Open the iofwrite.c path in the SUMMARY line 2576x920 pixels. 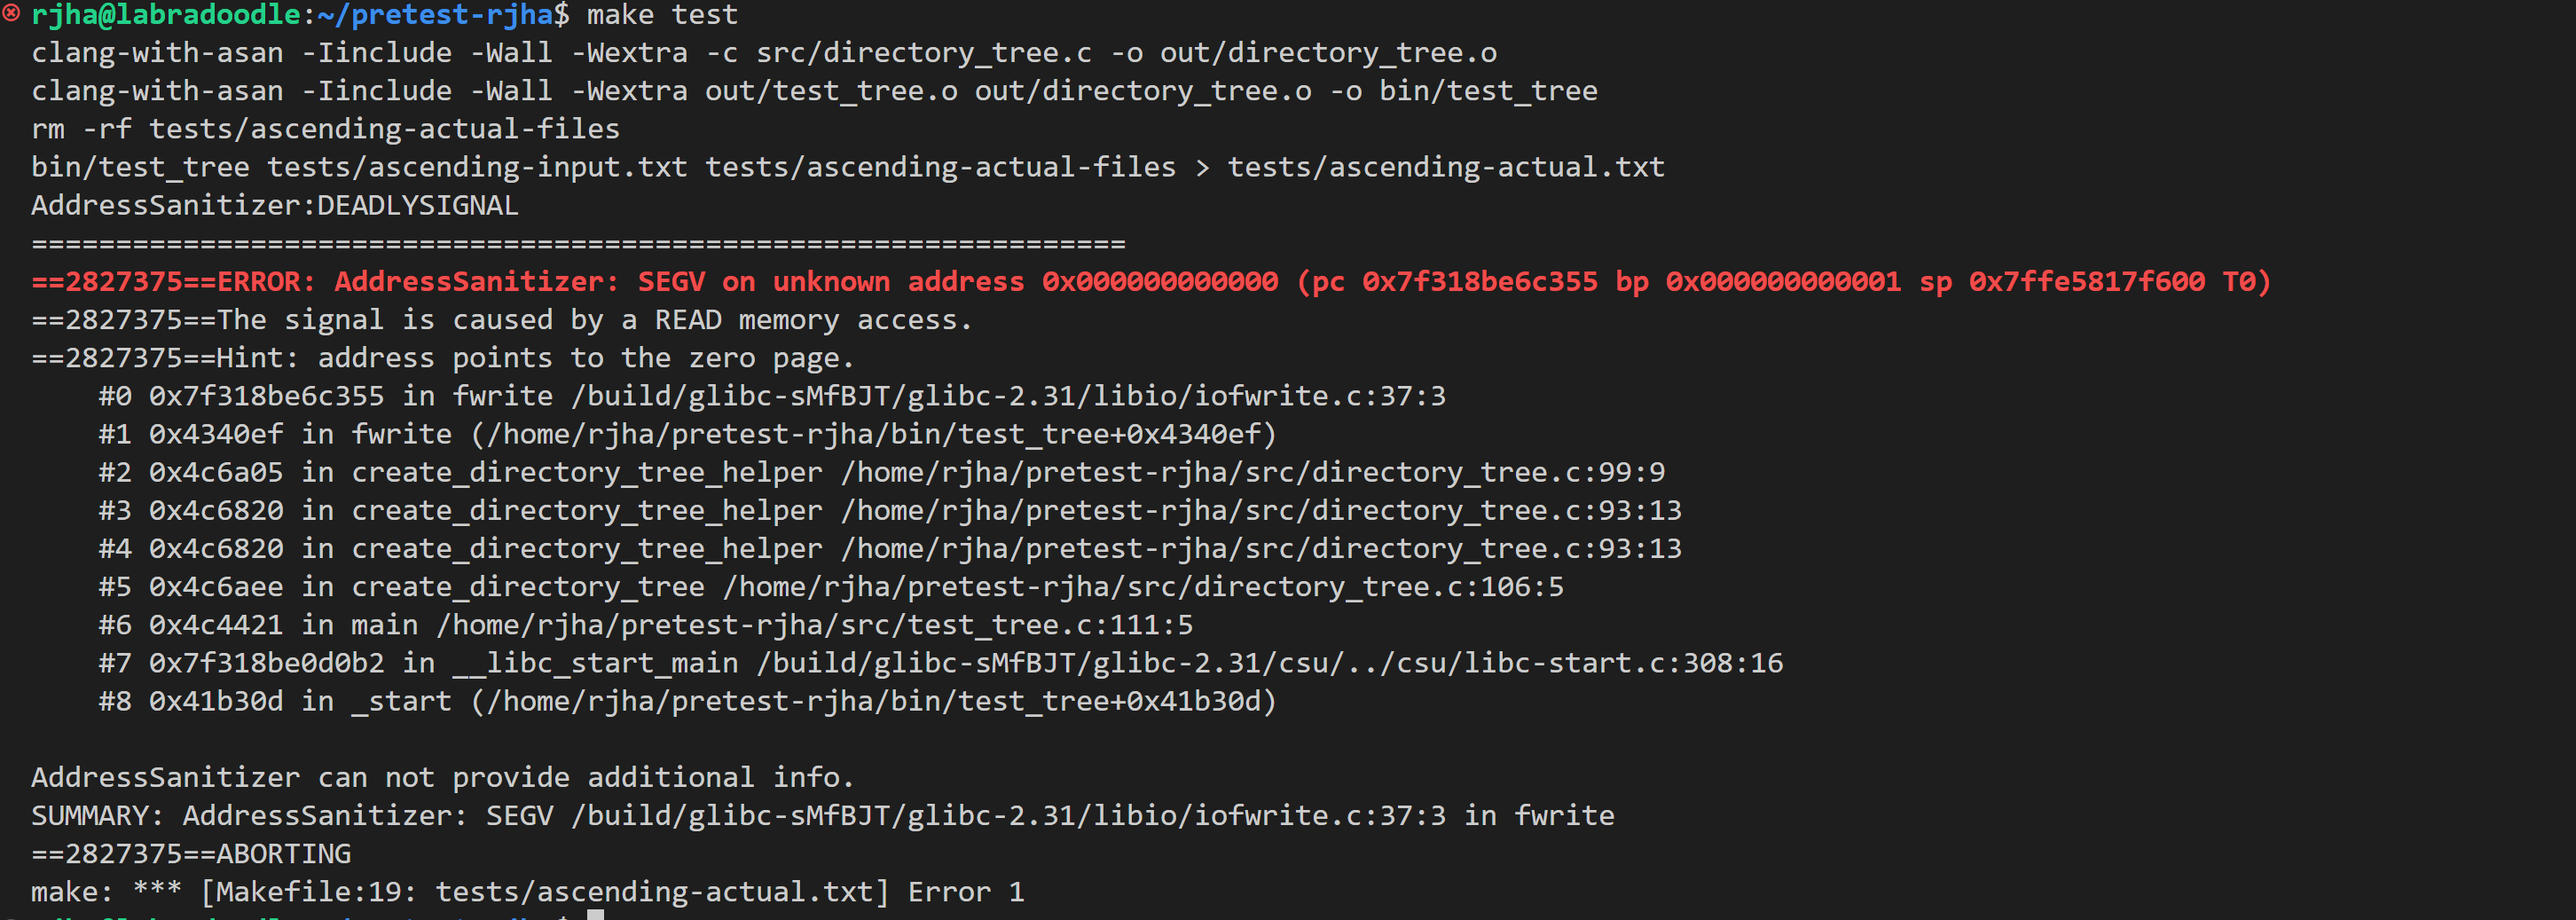[x=1008, y=816]
